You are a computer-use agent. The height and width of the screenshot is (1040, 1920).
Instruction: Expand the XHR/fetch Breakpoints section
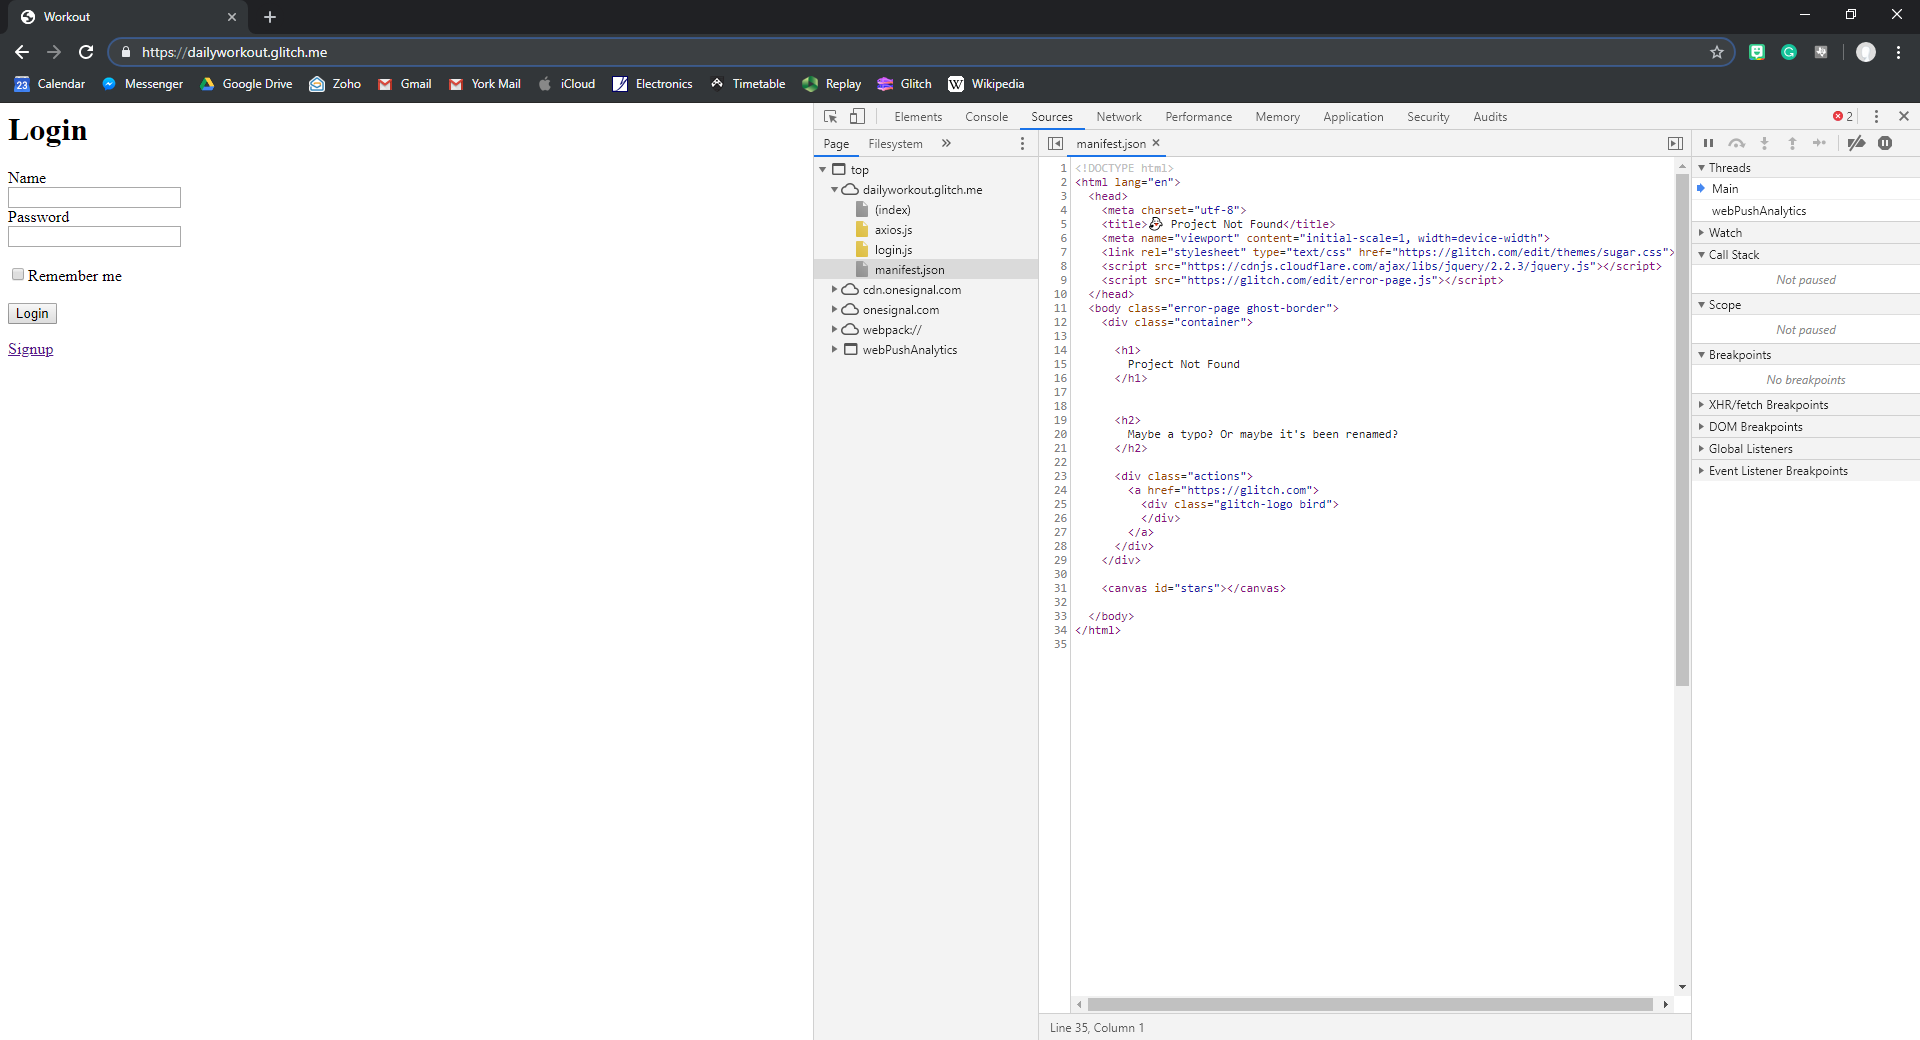point(1768,405)
